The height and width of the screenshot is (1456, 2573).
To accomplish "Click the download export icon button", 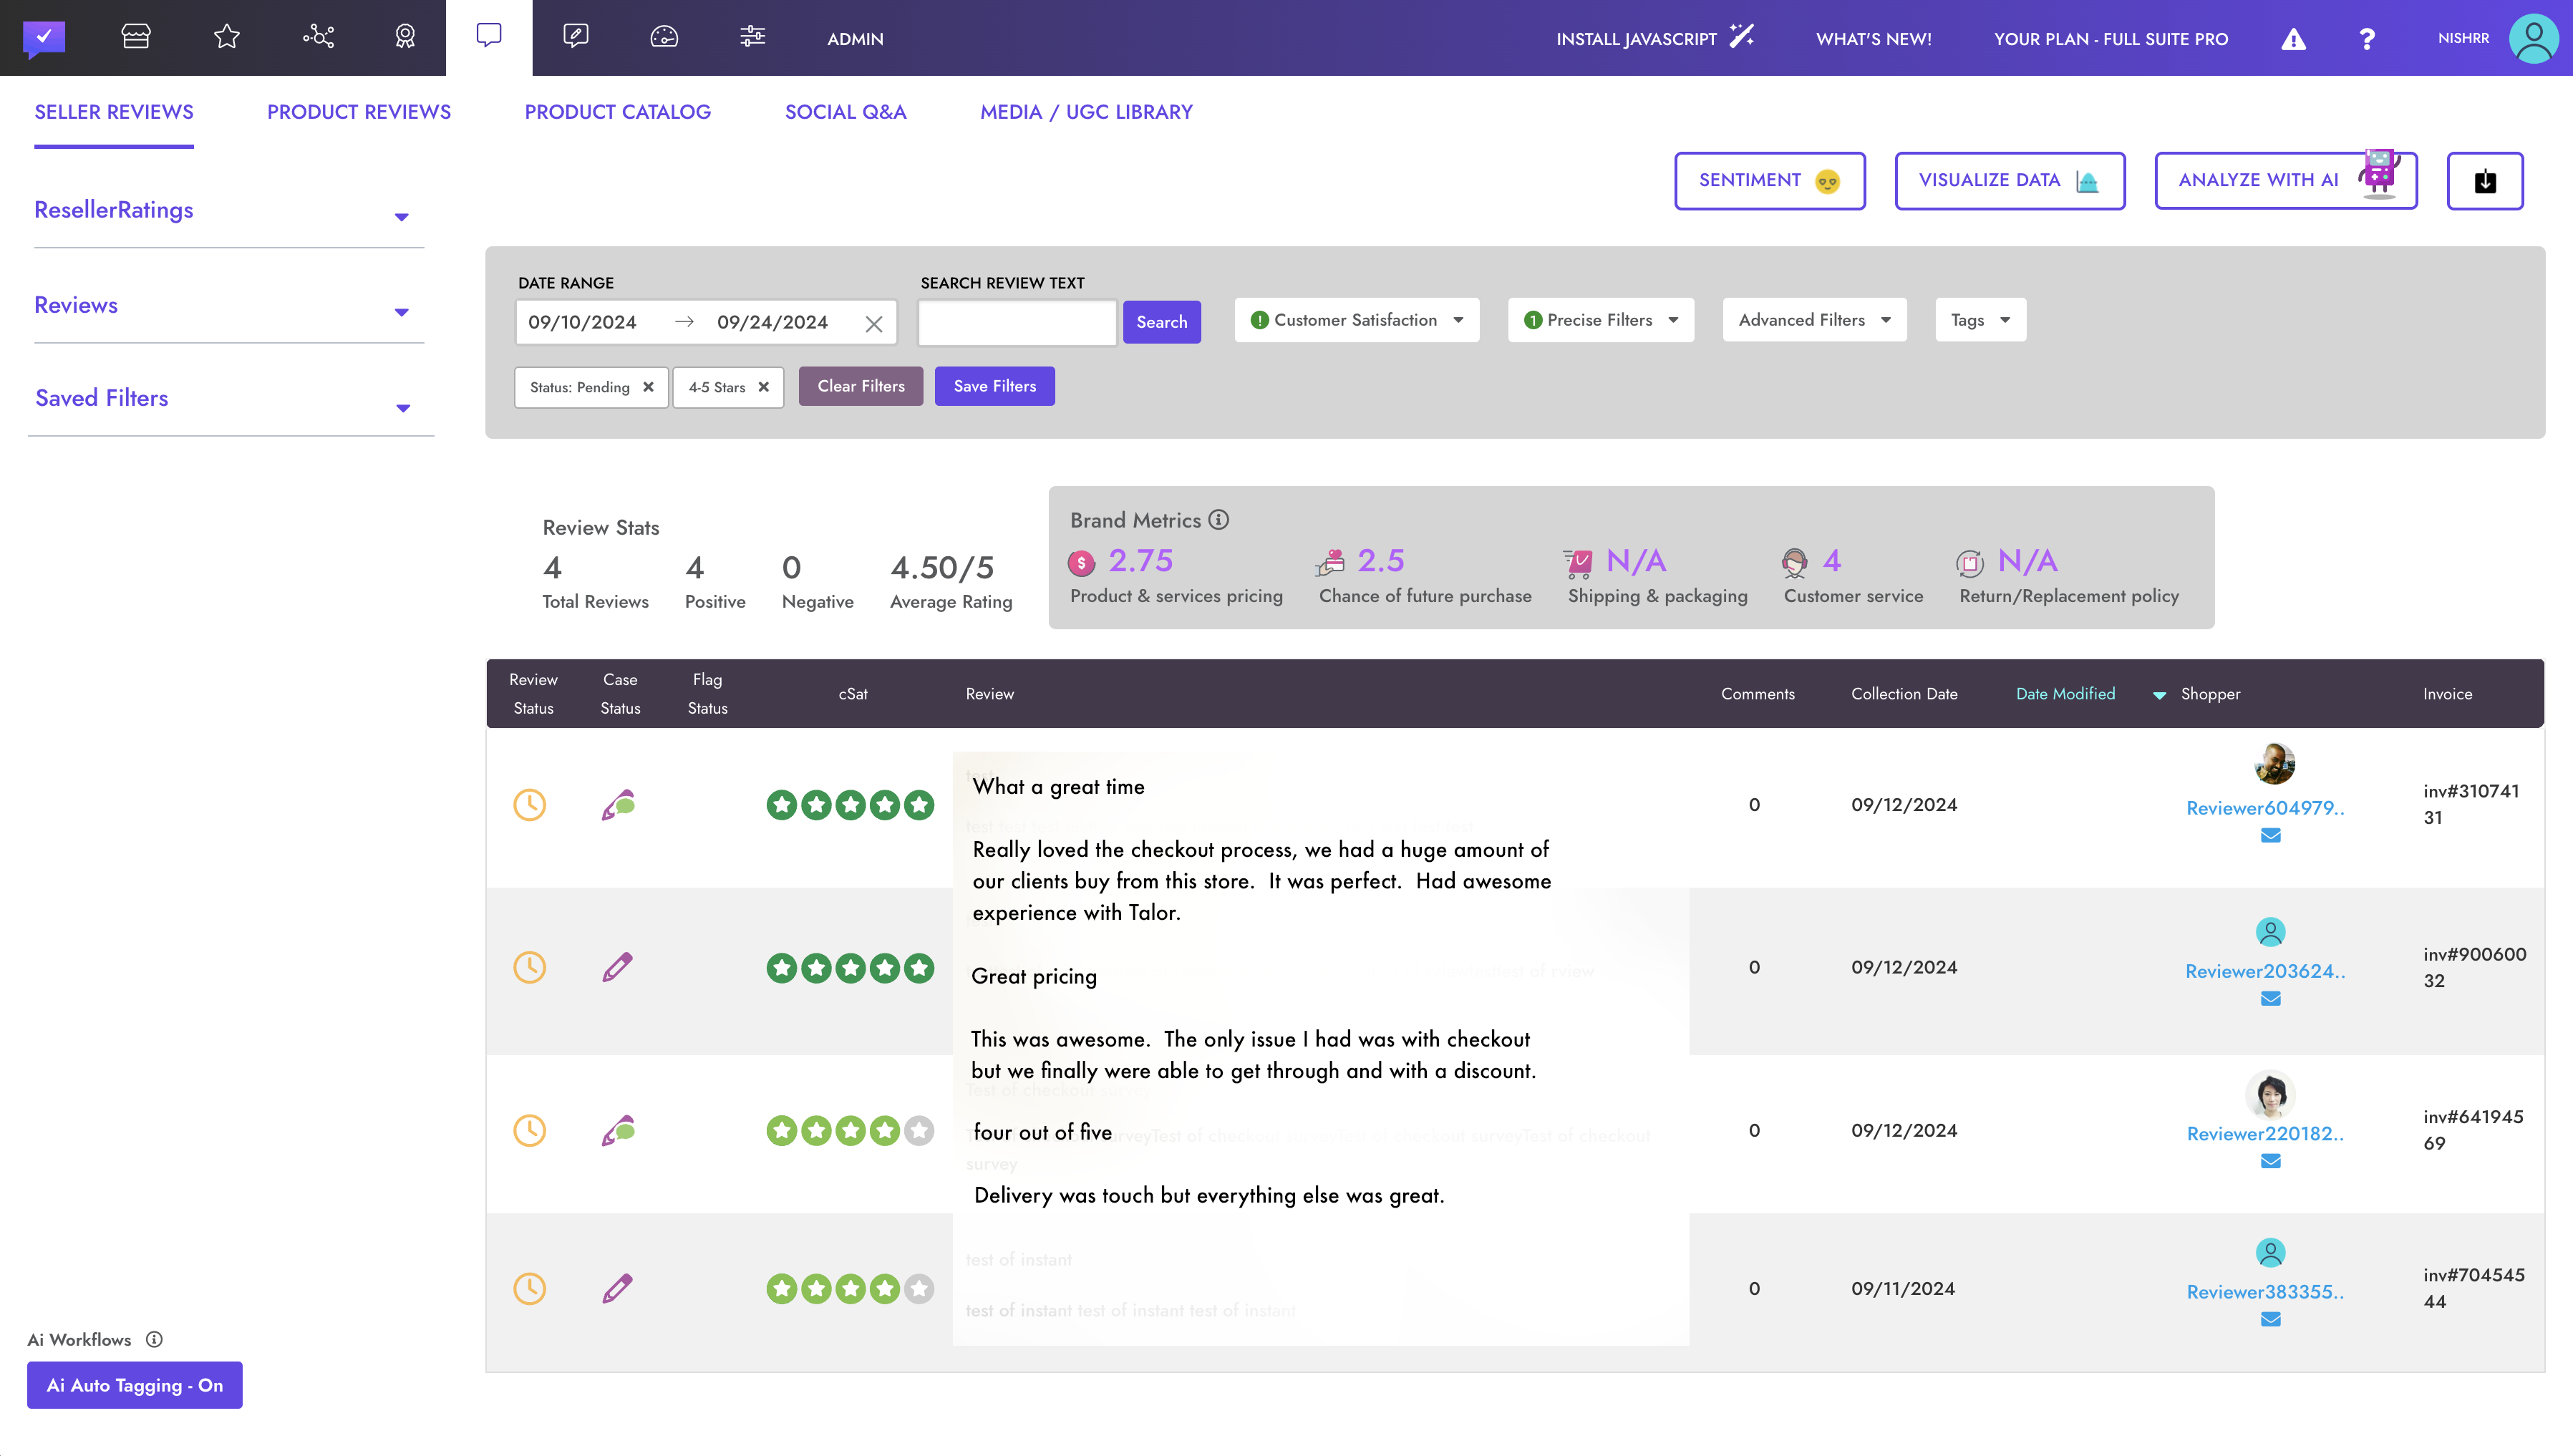I will pos(2485,181).
